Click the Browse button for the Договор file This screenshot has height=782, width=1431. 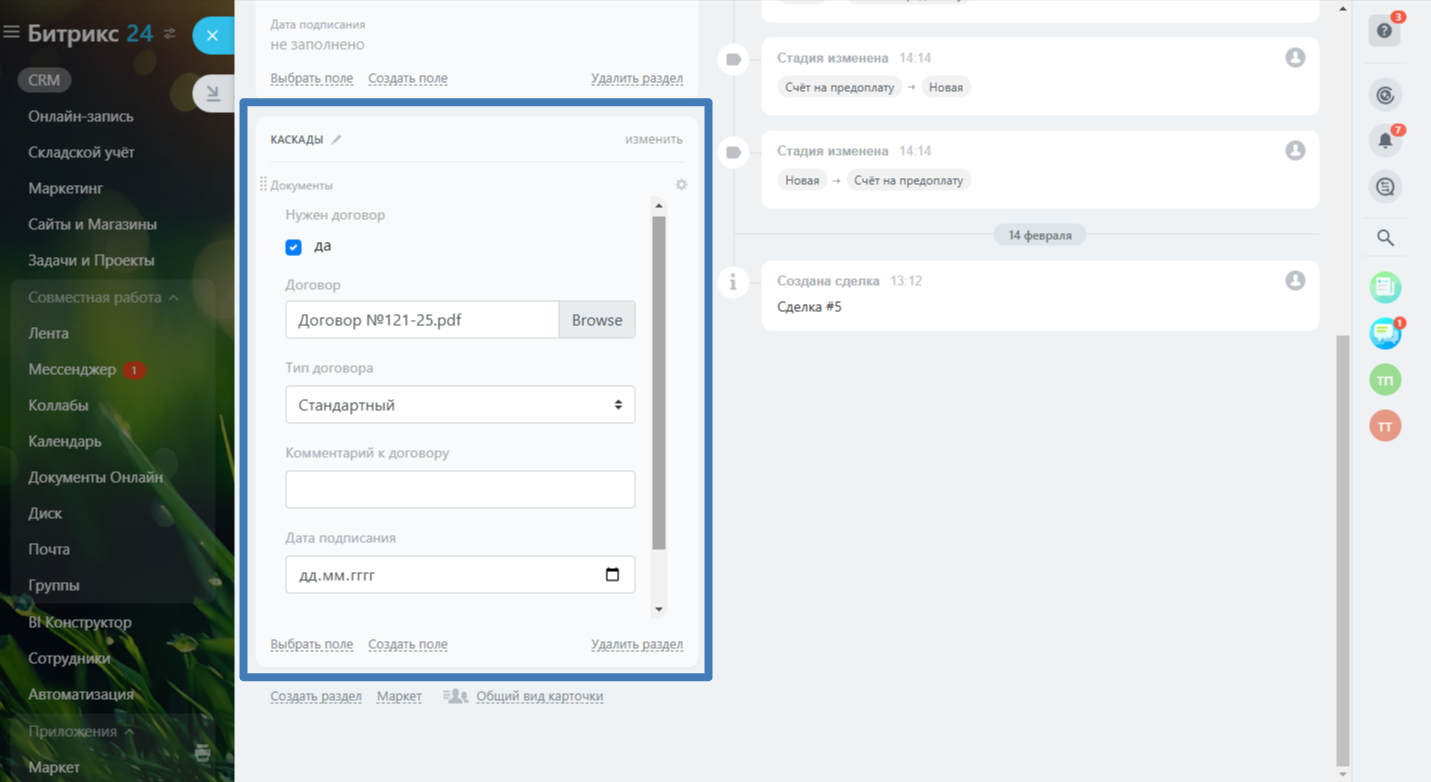click(597, 320)
